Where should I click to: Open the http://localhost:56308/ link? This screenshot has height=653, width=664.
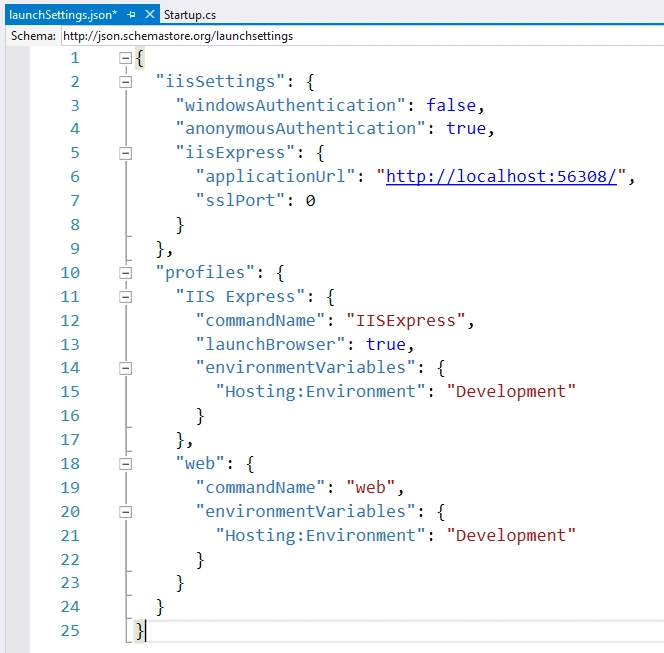[501, 177]
